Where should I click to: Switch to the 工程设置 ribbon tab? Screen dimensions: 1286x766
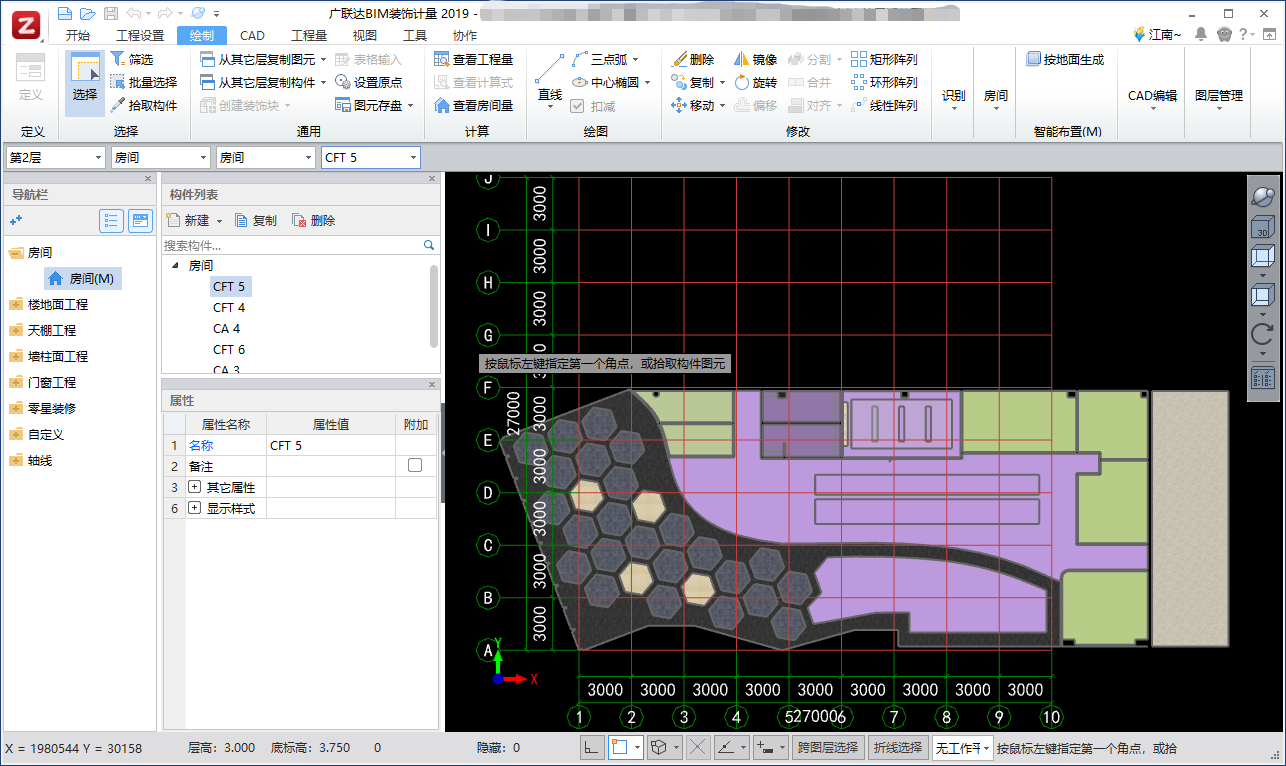(140, 35)
